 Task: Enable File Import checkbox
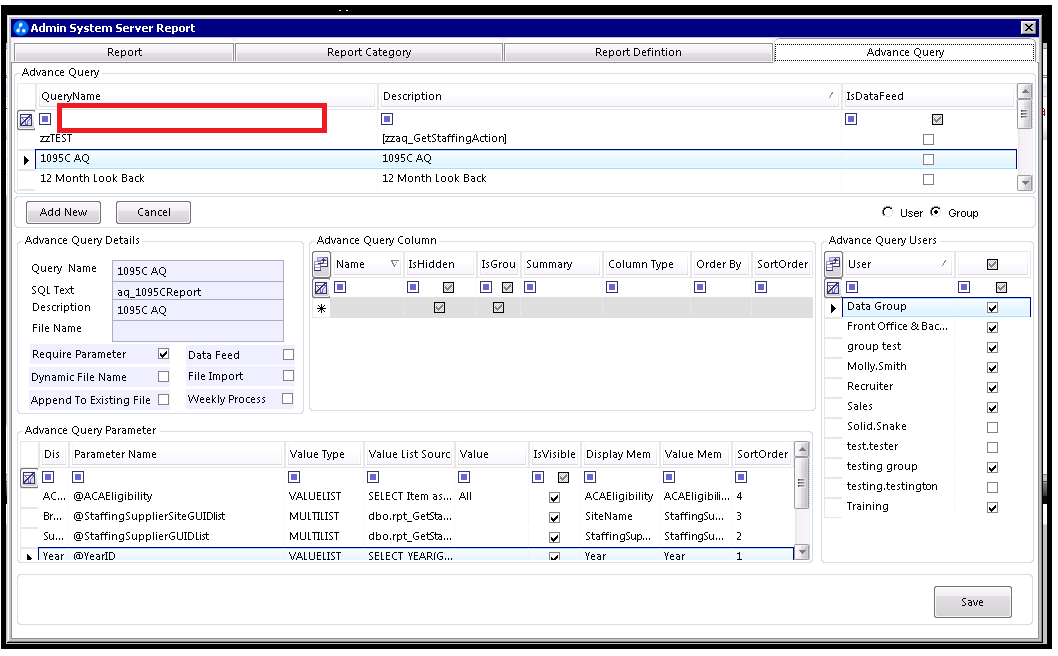pos(289,375)
